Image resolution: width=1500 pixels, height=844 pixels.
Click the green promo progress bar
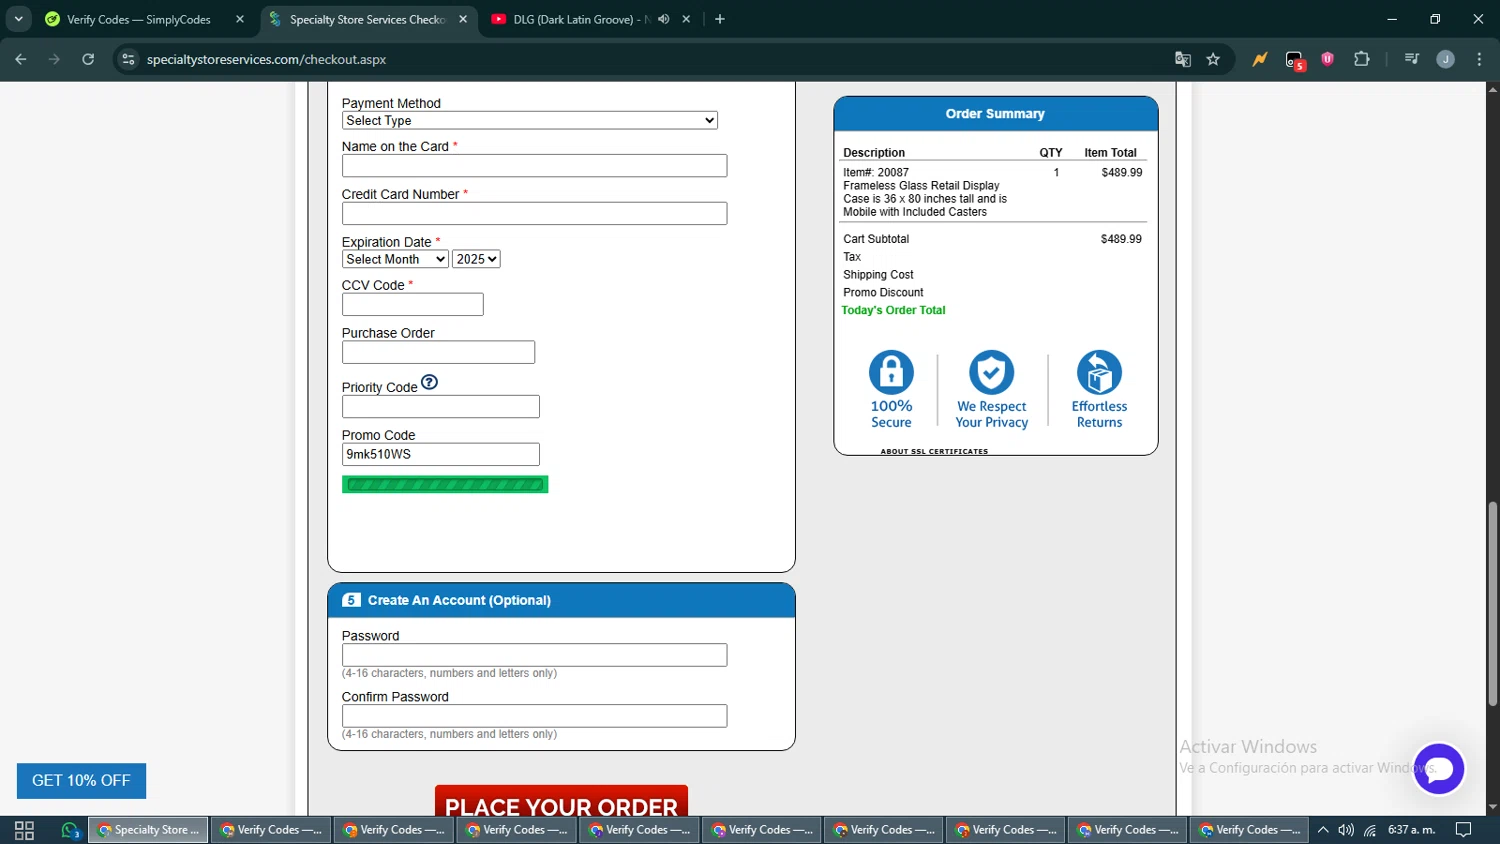(x=445, y=485)
